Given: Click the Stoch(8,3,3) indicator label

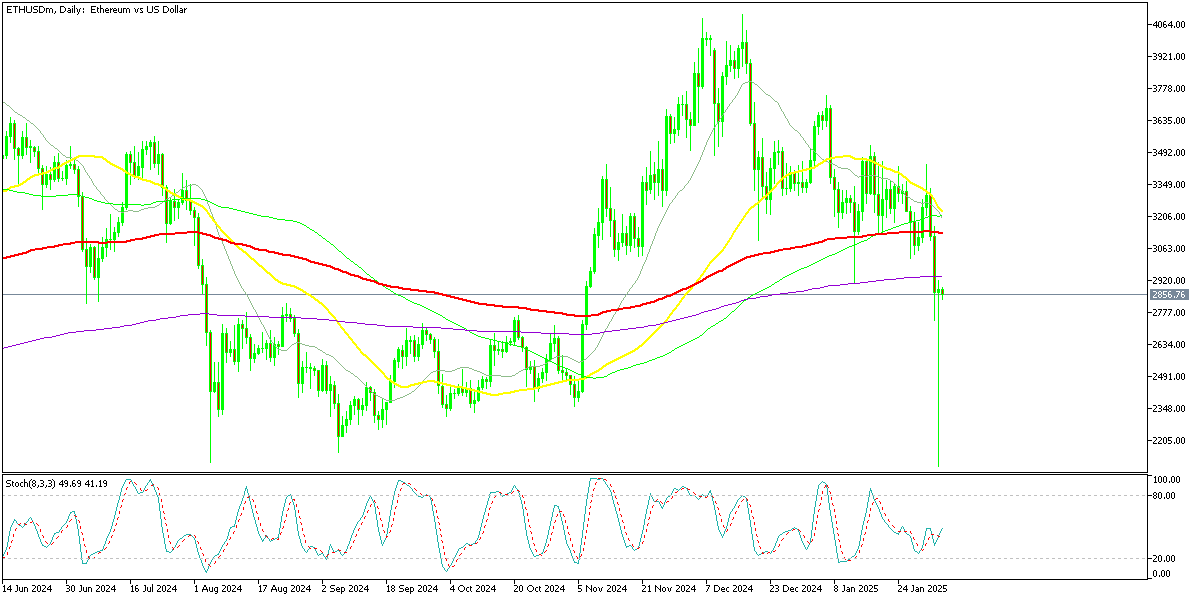Looking at the screenshot, I should [x=57, y=483].
